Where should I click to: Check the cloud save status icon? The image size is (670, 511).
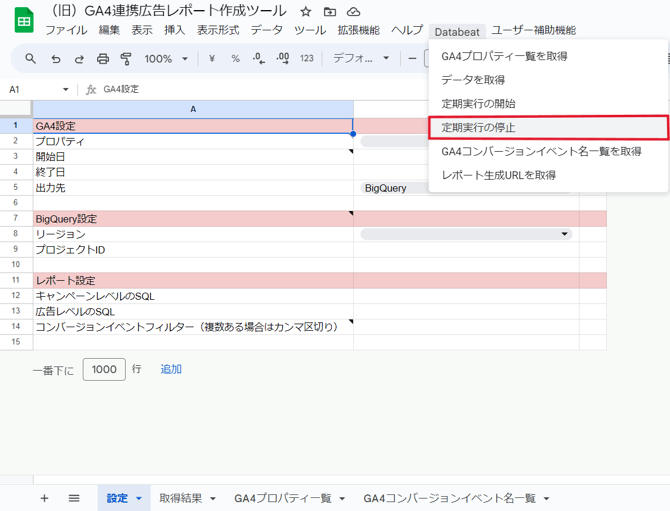pyautogui.click(x=353, y=12)
